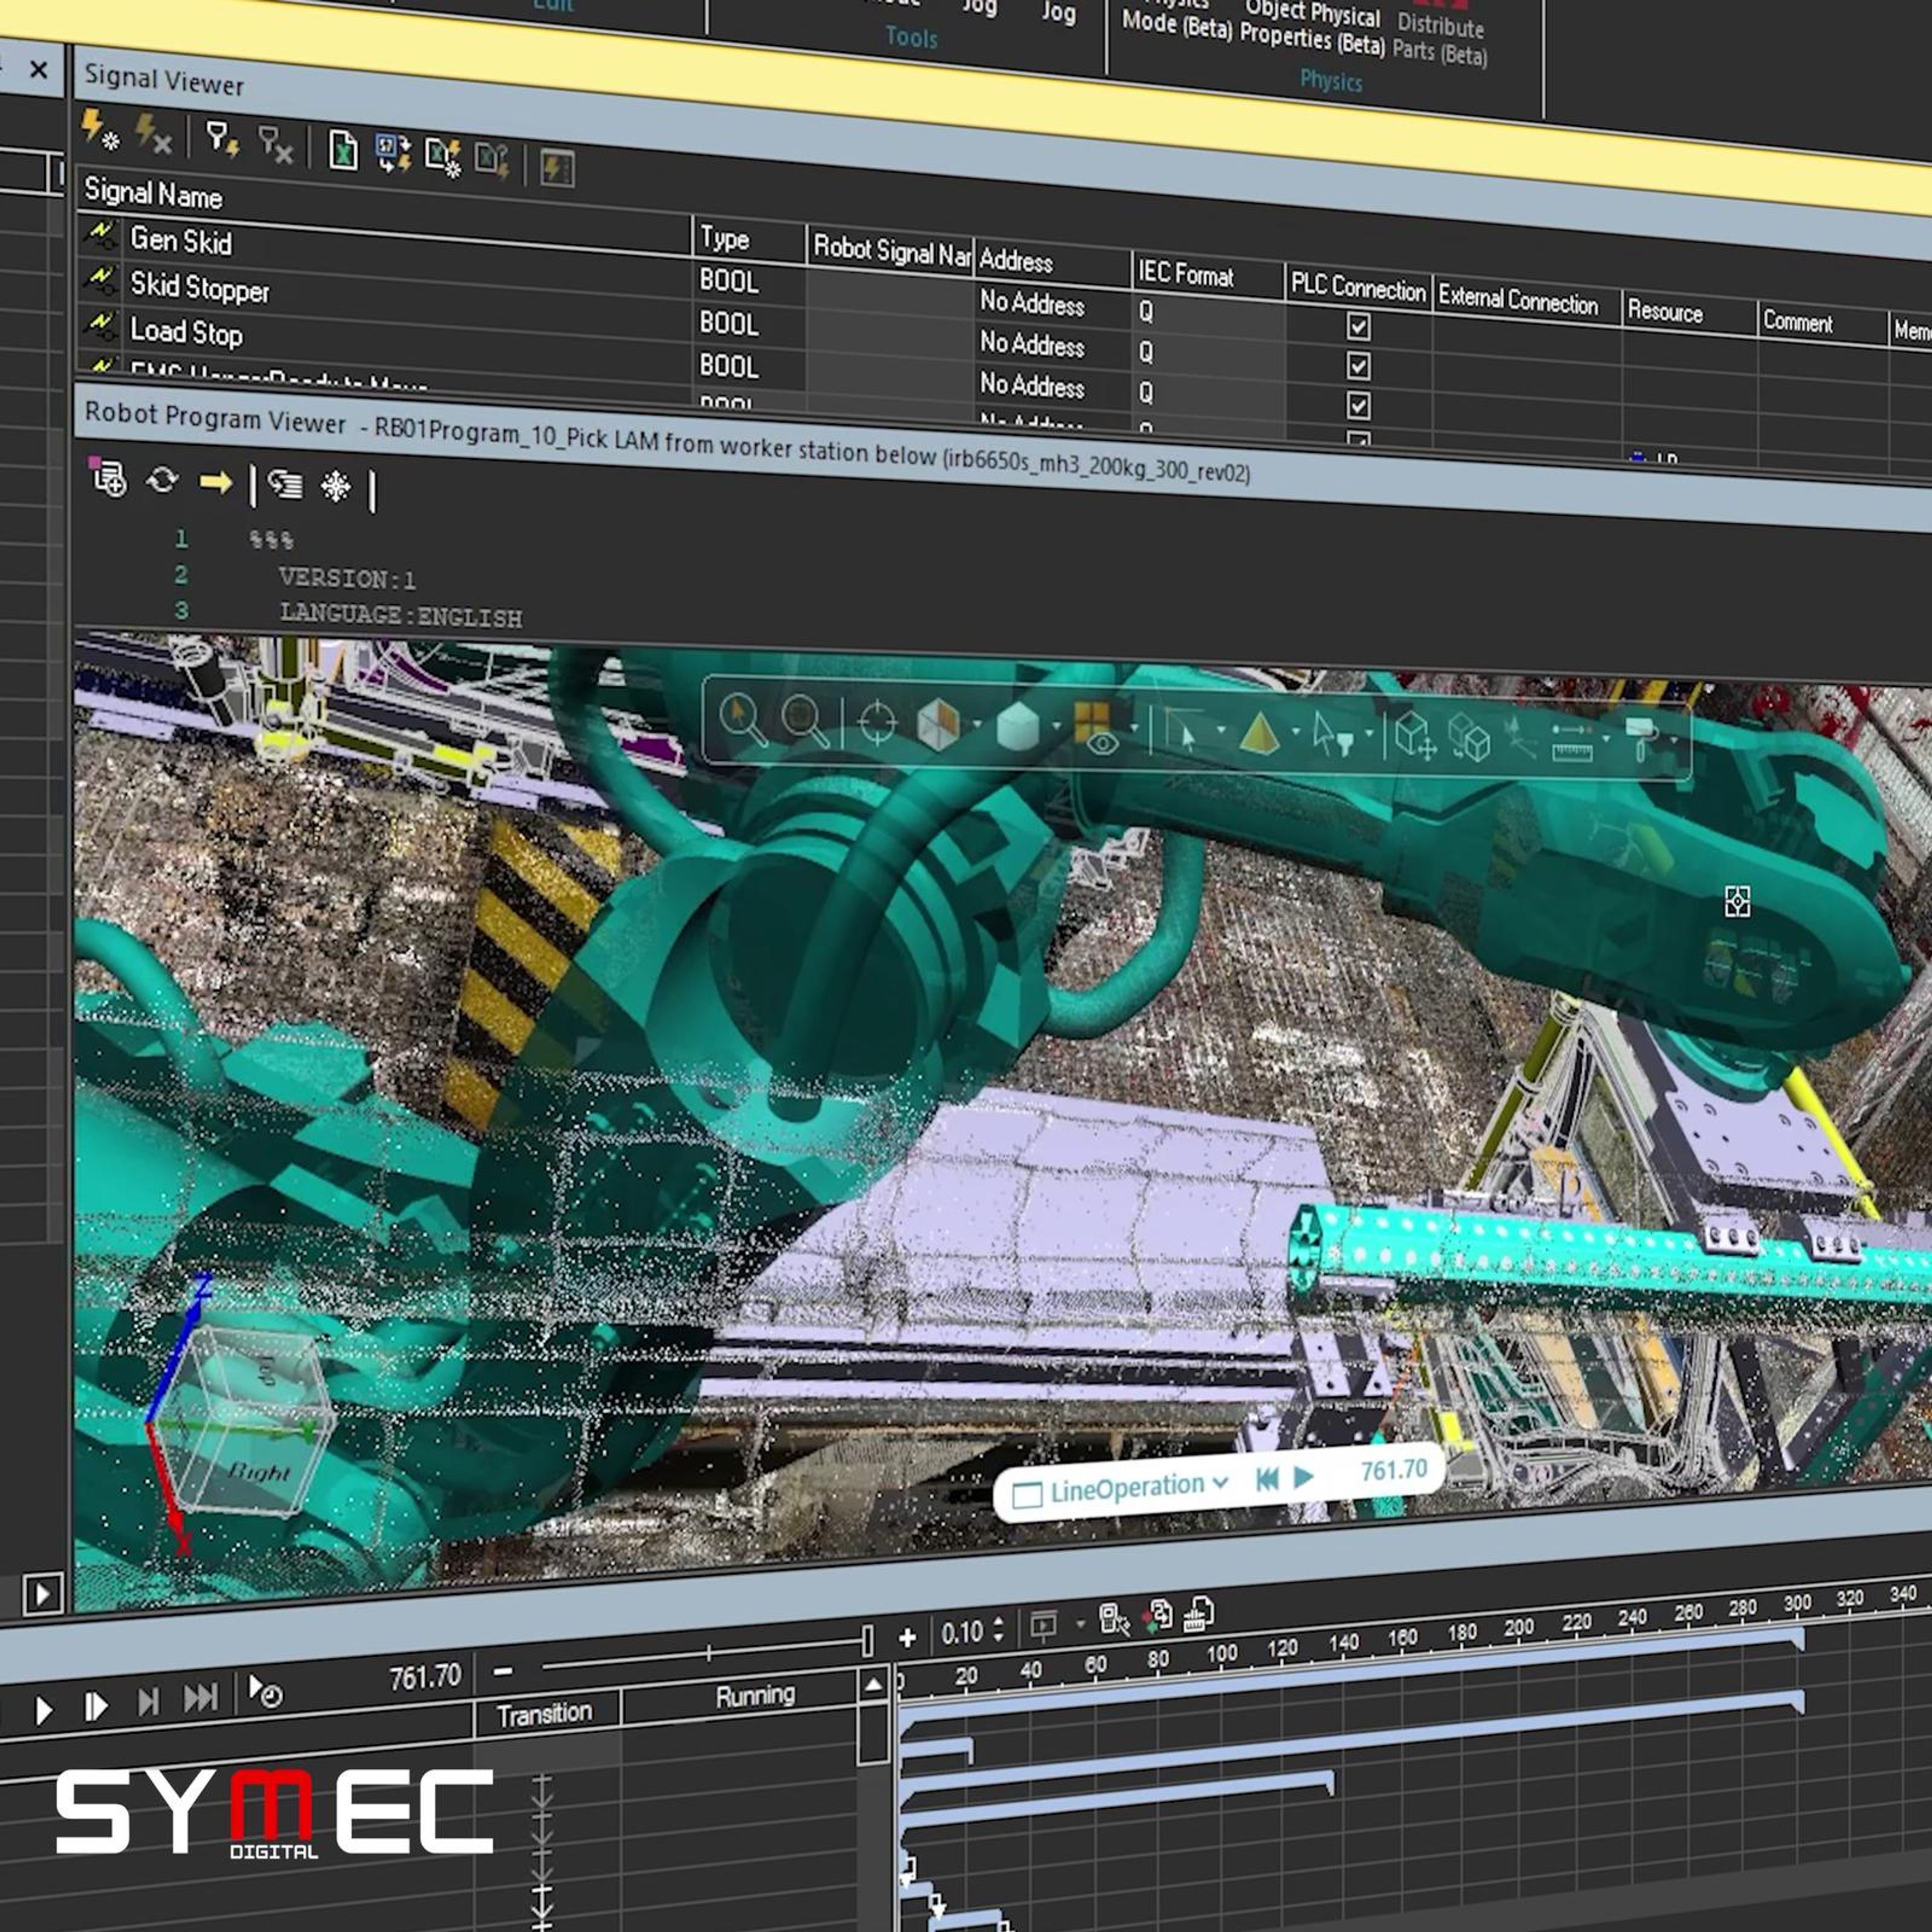Click the New Signal lightning icon in Signal Viewer
1932x1932 pixels.
click(99, 131)
